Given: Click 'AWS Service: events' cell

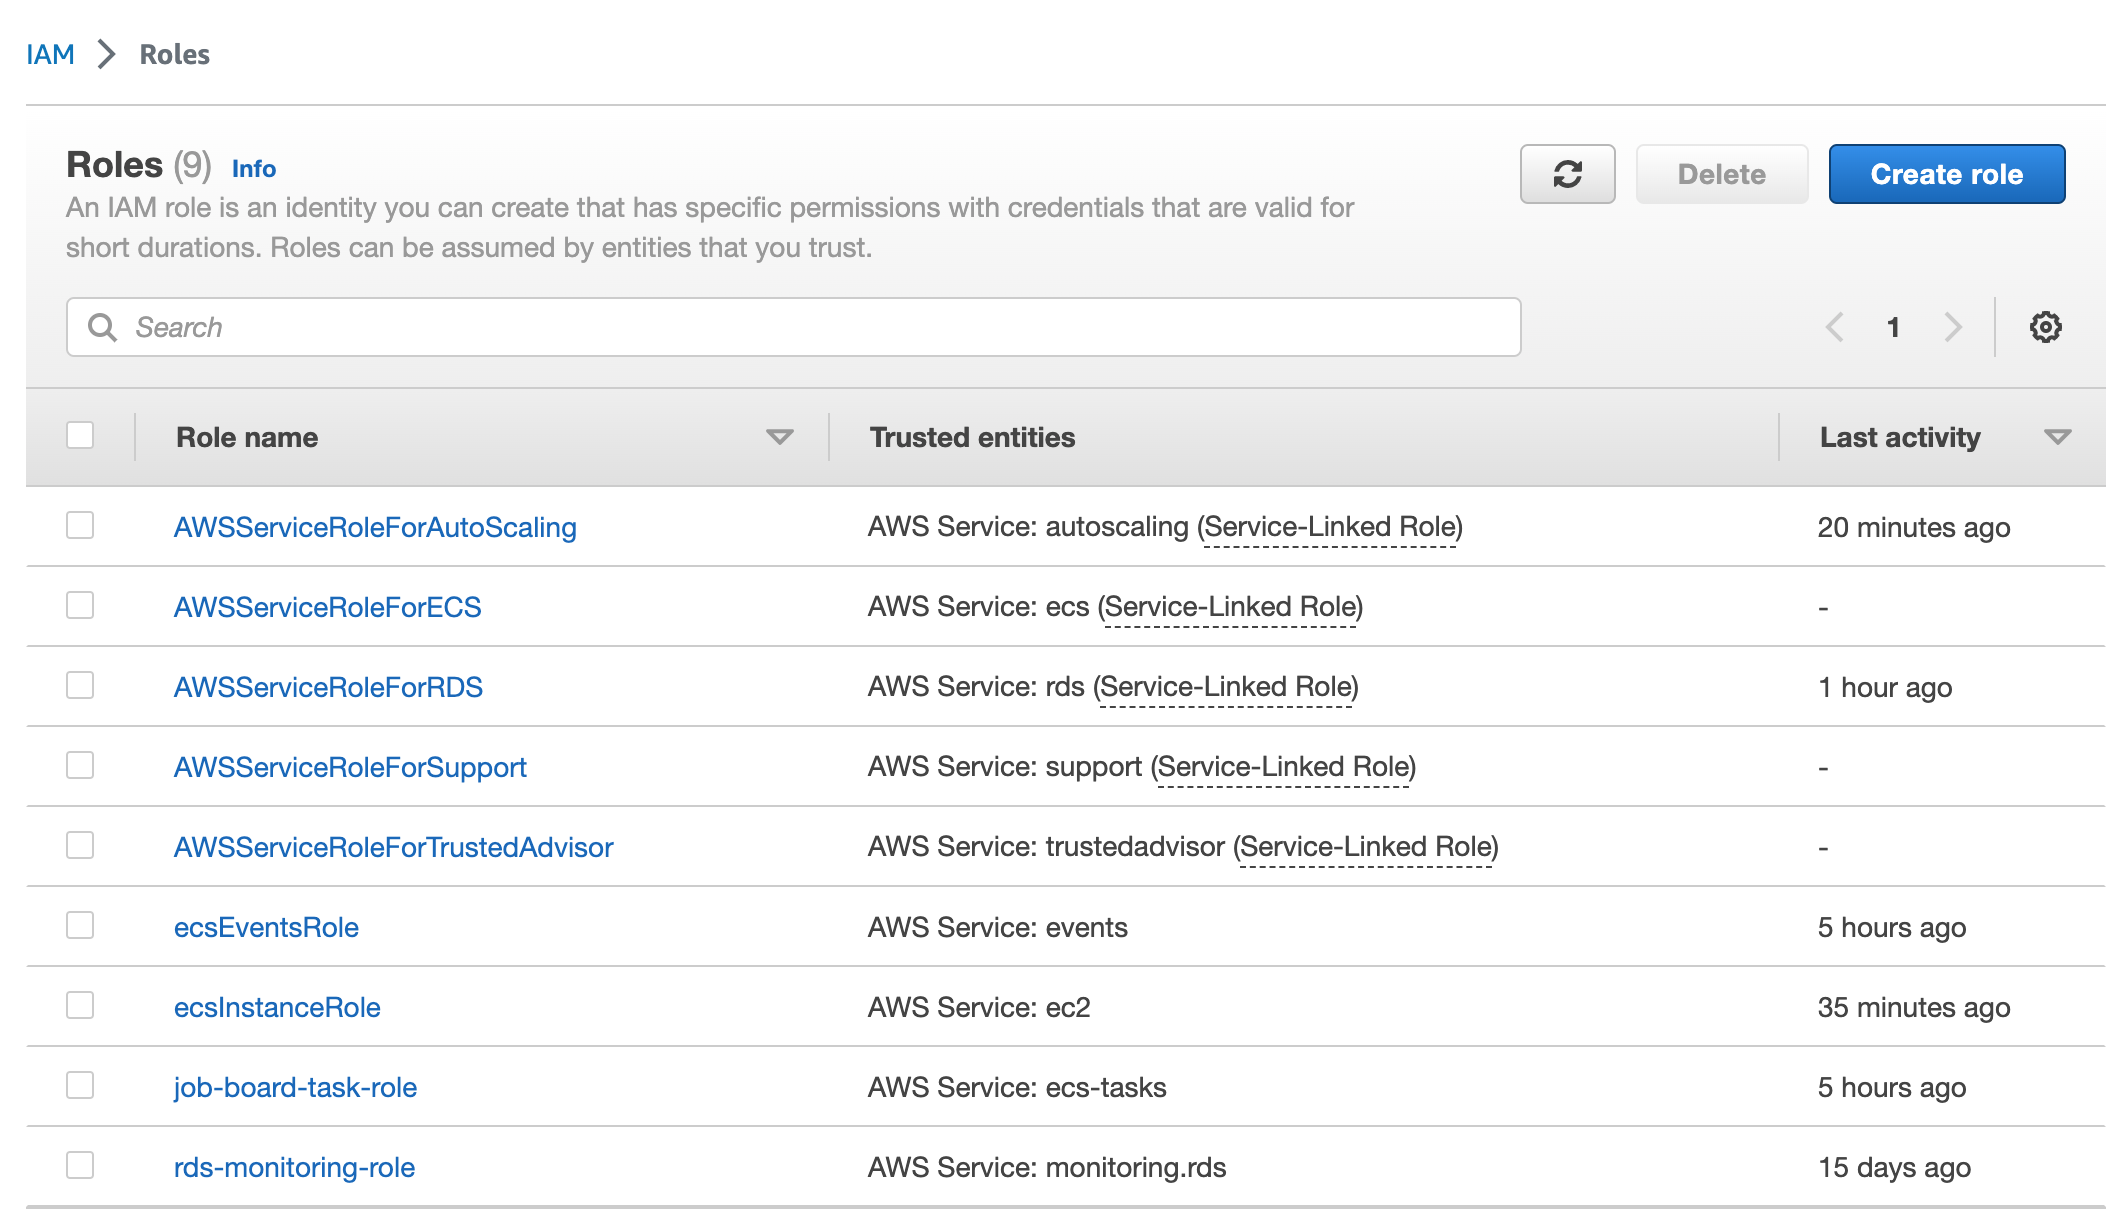Looking at the screenshot, I should click(997, 927).
